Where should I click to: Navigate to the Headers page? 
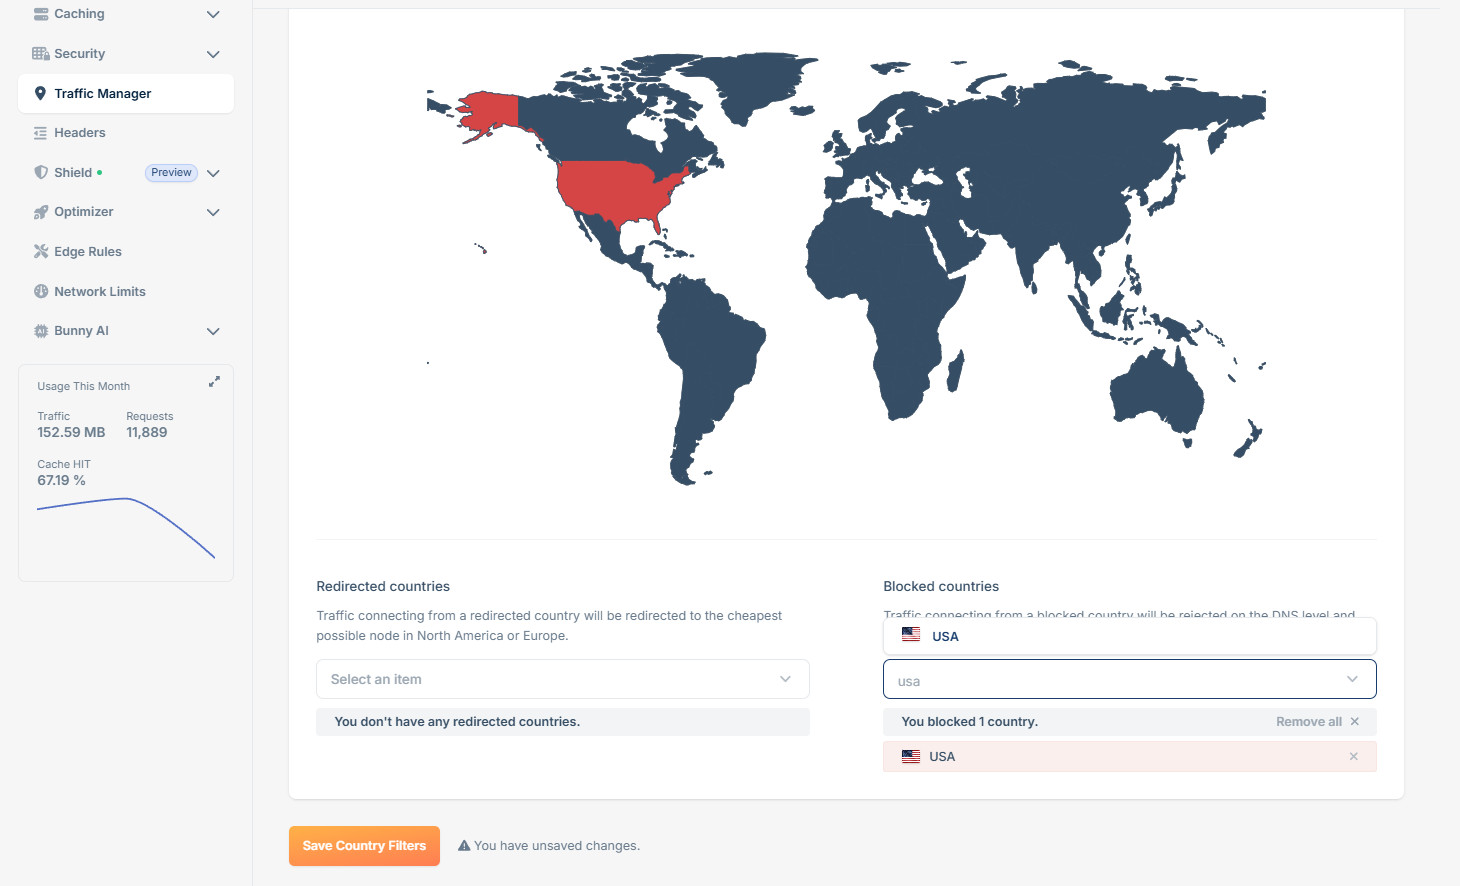(x=80, y=132)
